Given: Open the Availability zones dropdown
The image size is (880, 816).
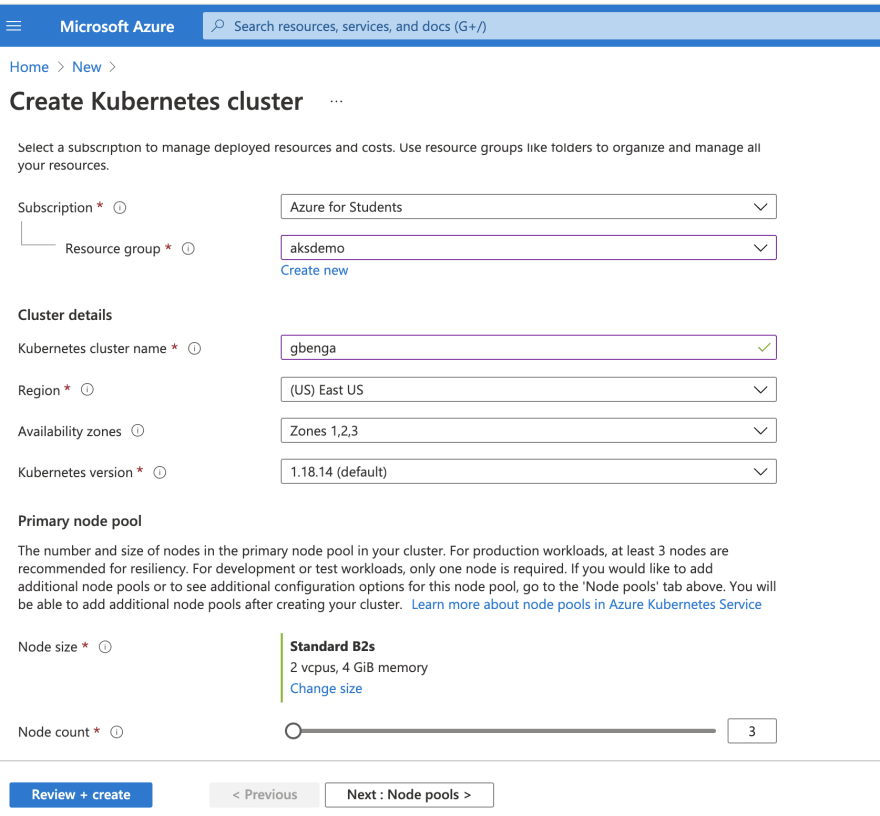Looking at the screenshot, I should tap(529, 430).
